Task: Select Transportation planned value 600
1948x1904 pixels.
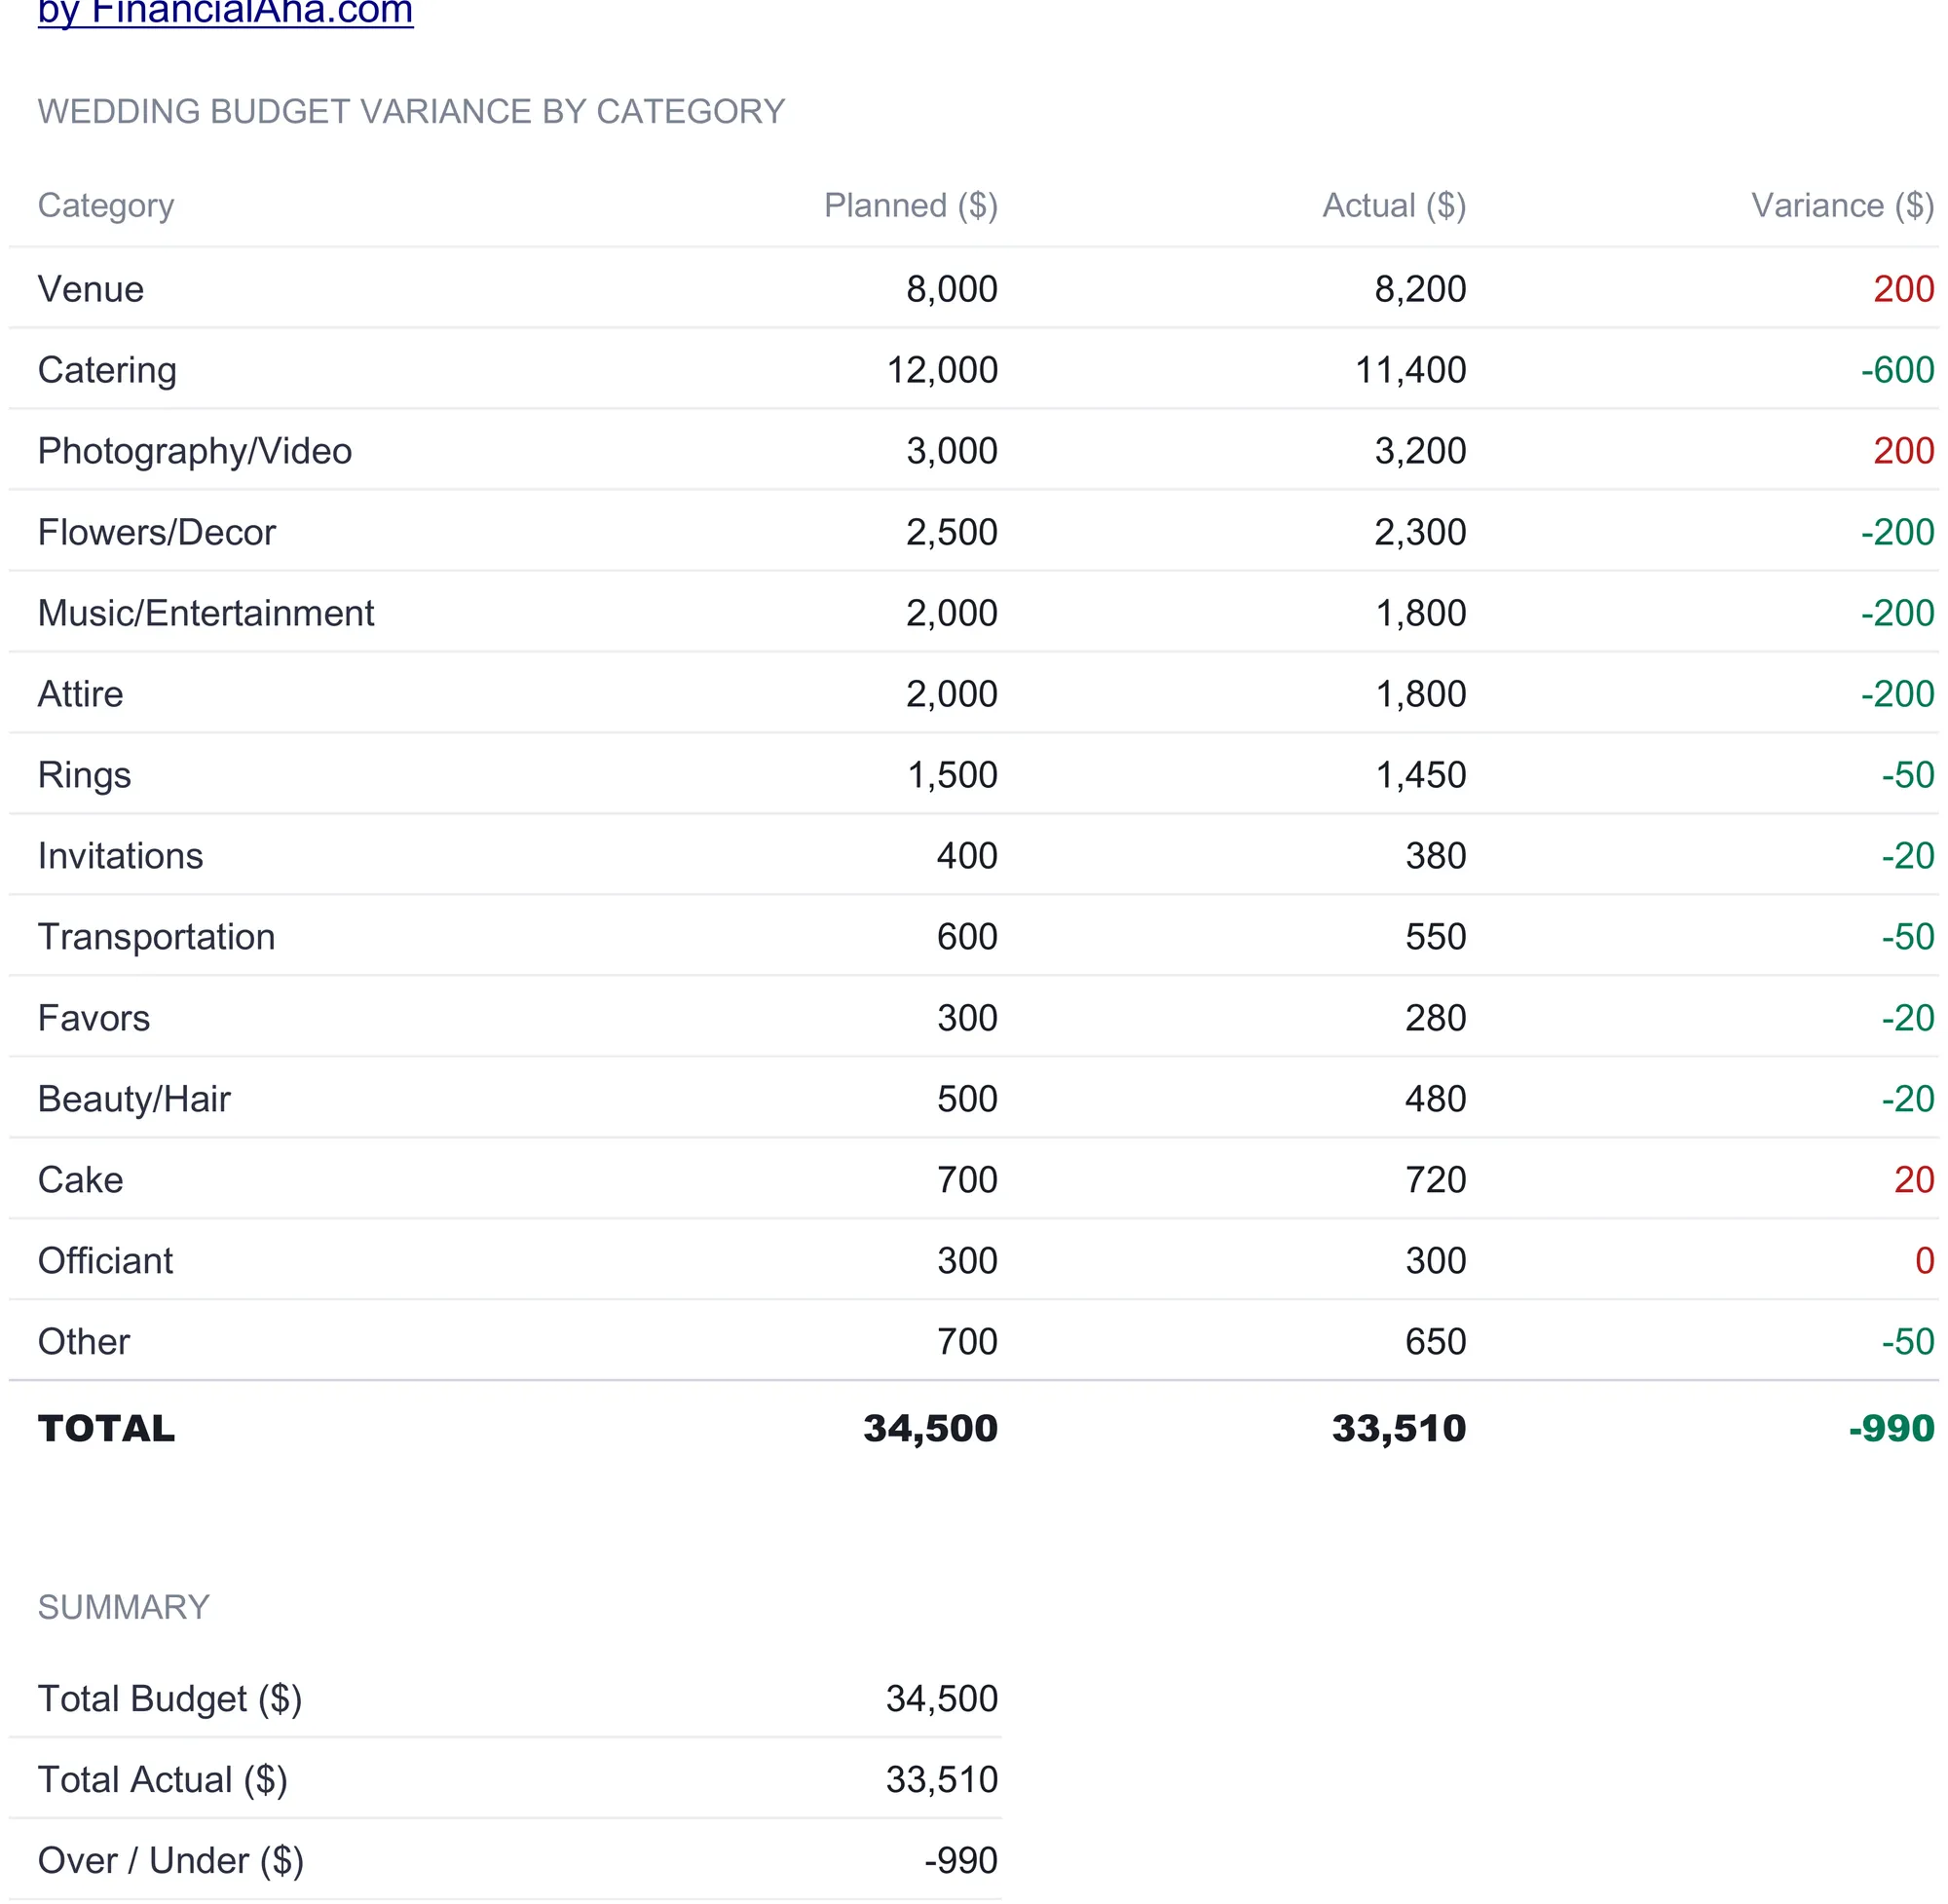Action: (967, 937)
